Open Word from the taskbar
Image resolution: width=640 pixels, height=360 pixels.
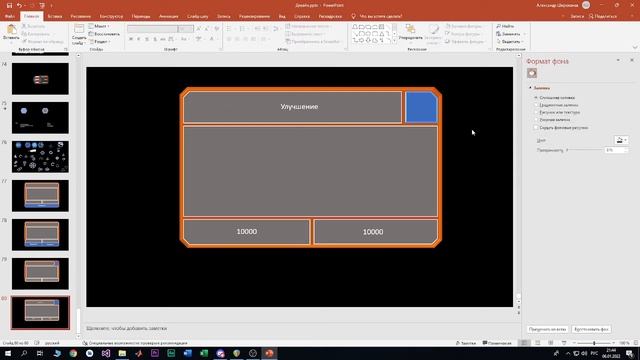pos(187,353)
